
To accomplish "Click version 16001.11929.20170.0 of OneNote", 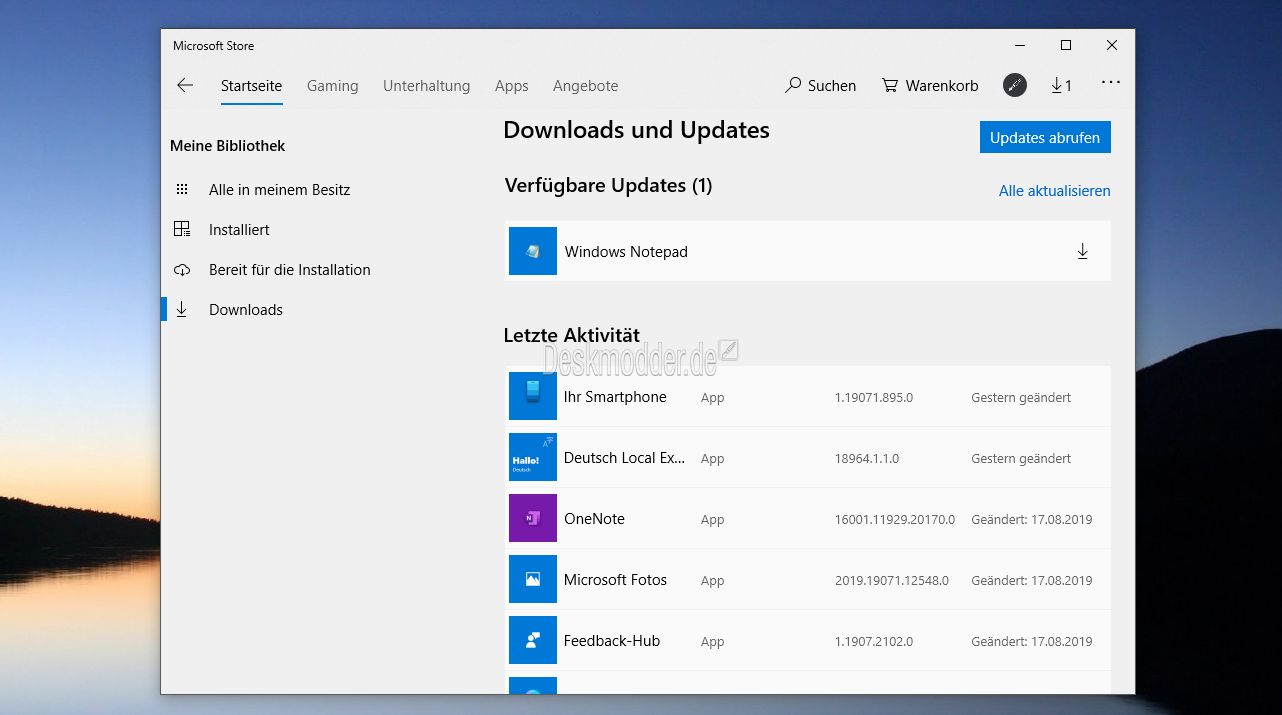I will tap(894, 520).
